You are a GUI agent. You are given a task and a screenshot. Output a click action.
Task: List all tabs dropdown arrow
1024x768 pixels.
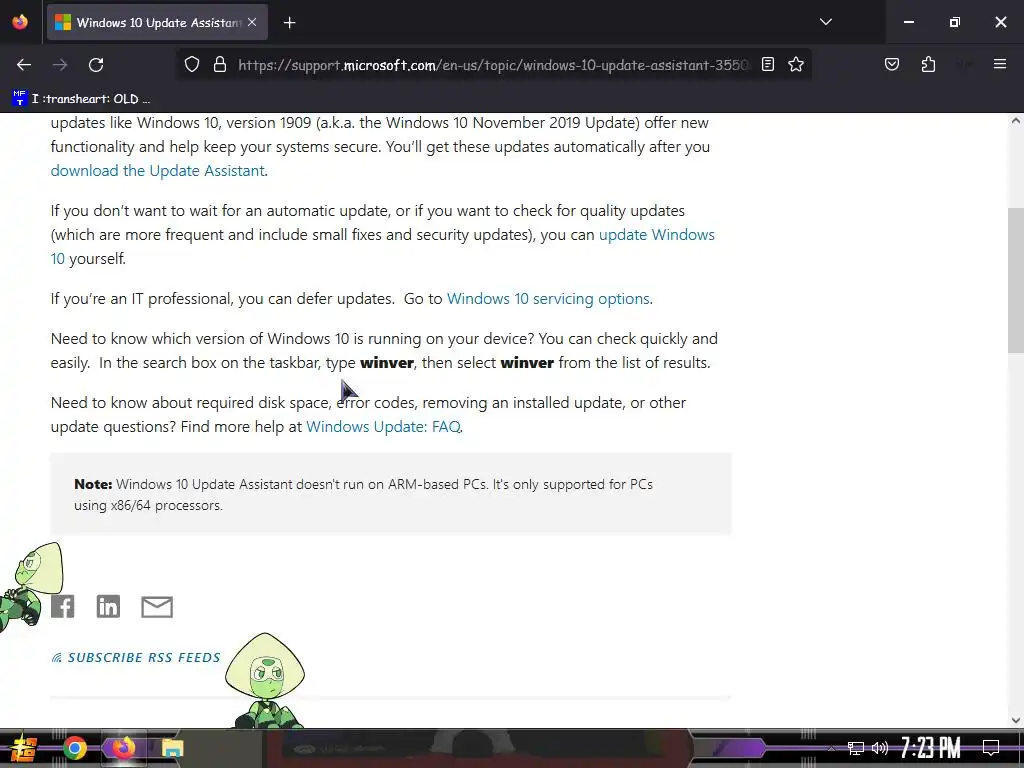click(x=825, y=22)
